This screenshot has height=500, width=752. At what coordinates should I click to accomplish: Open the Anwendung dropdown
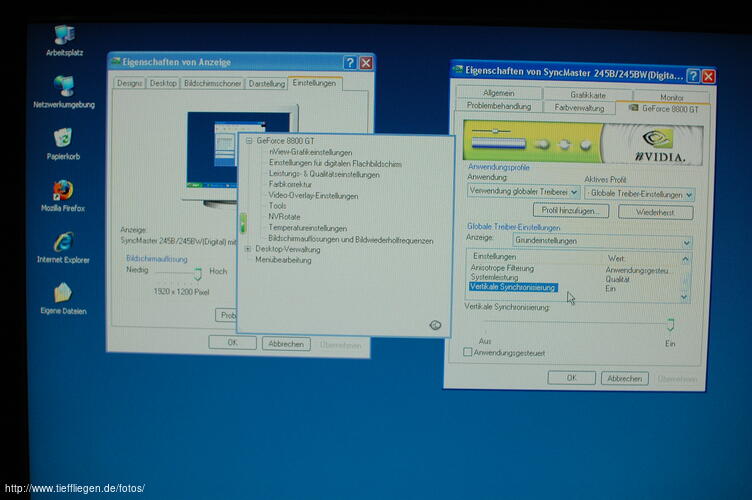point(523,191)
